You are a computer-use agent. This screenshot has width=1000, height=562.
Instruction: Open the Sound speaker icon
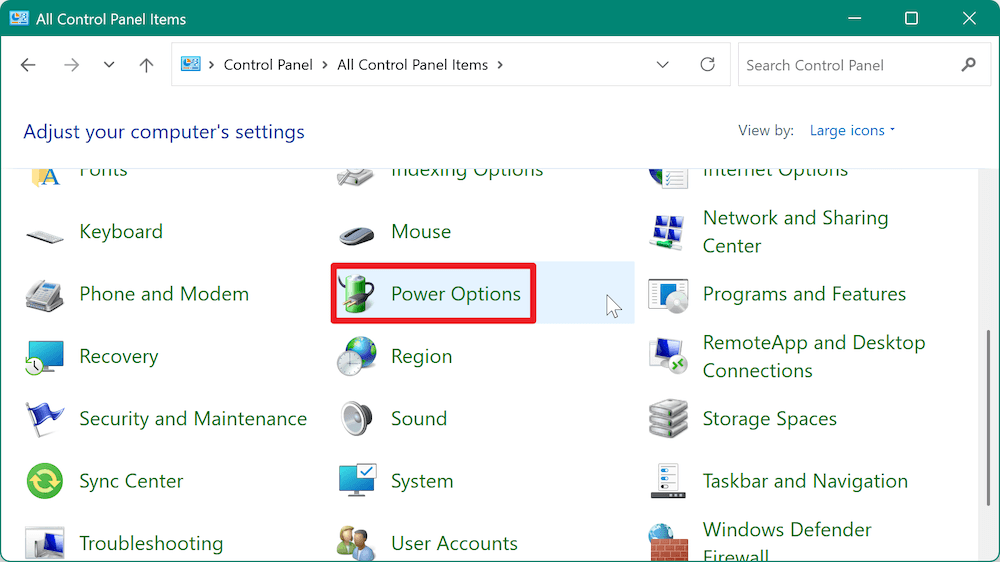[357, 418]
